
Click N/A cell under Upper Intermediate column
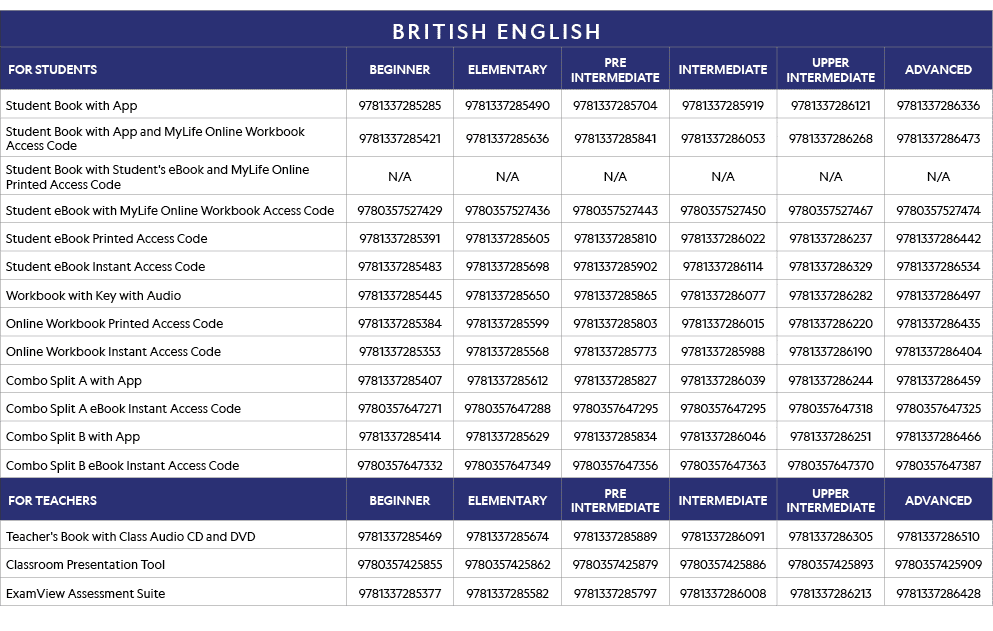pyautogui.click(x=830, y=177)
